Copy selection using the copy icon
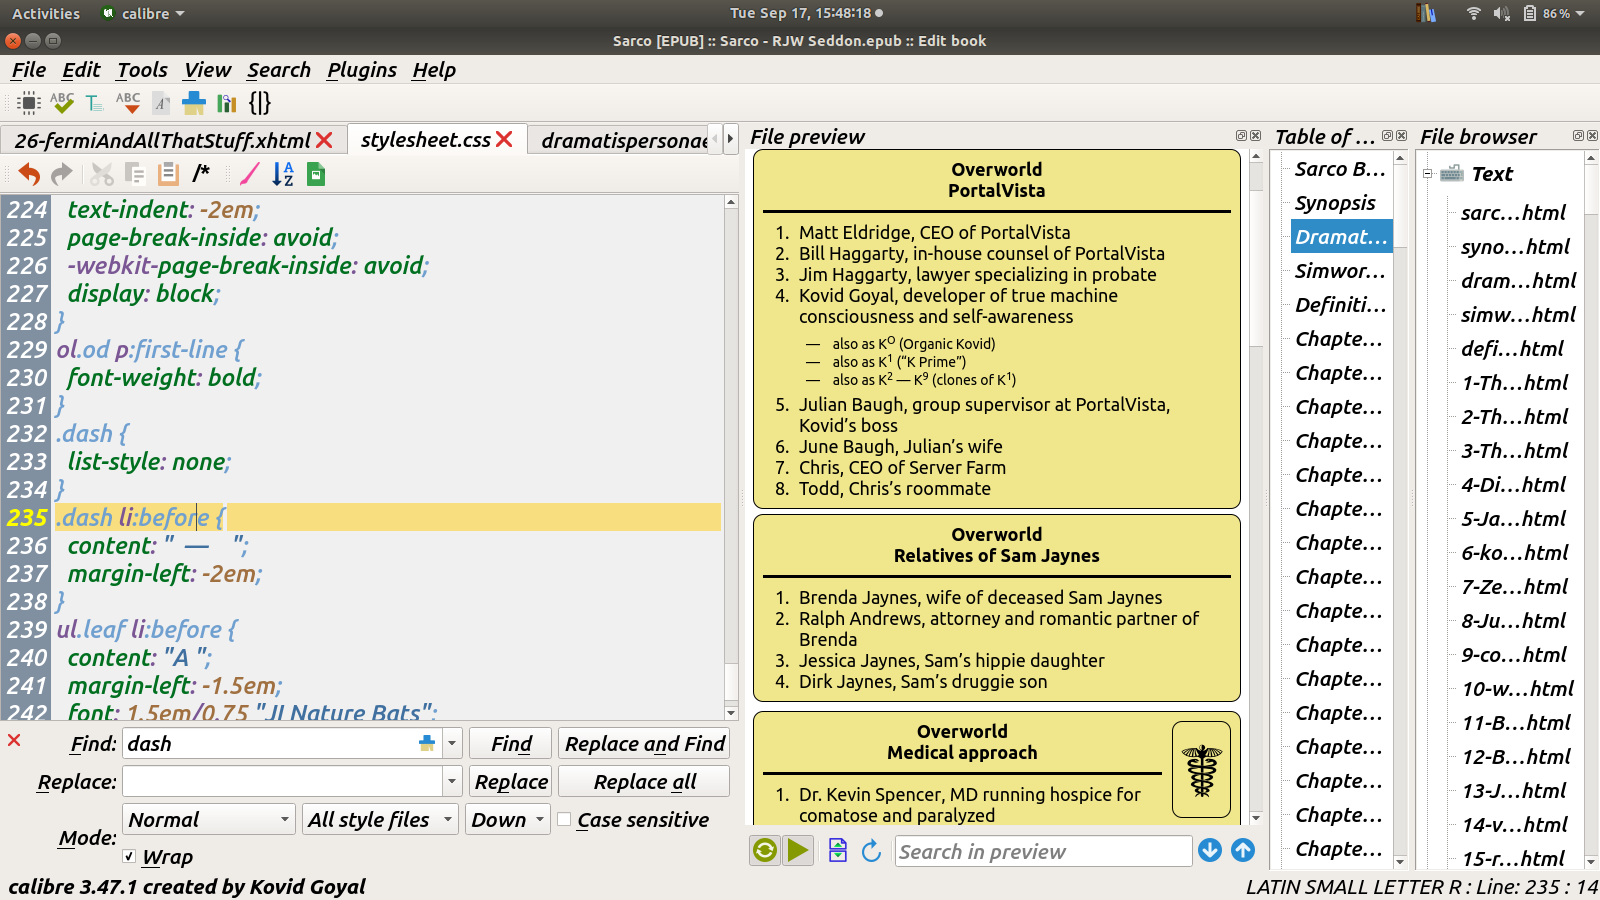1600x900 pixels. 135,174
